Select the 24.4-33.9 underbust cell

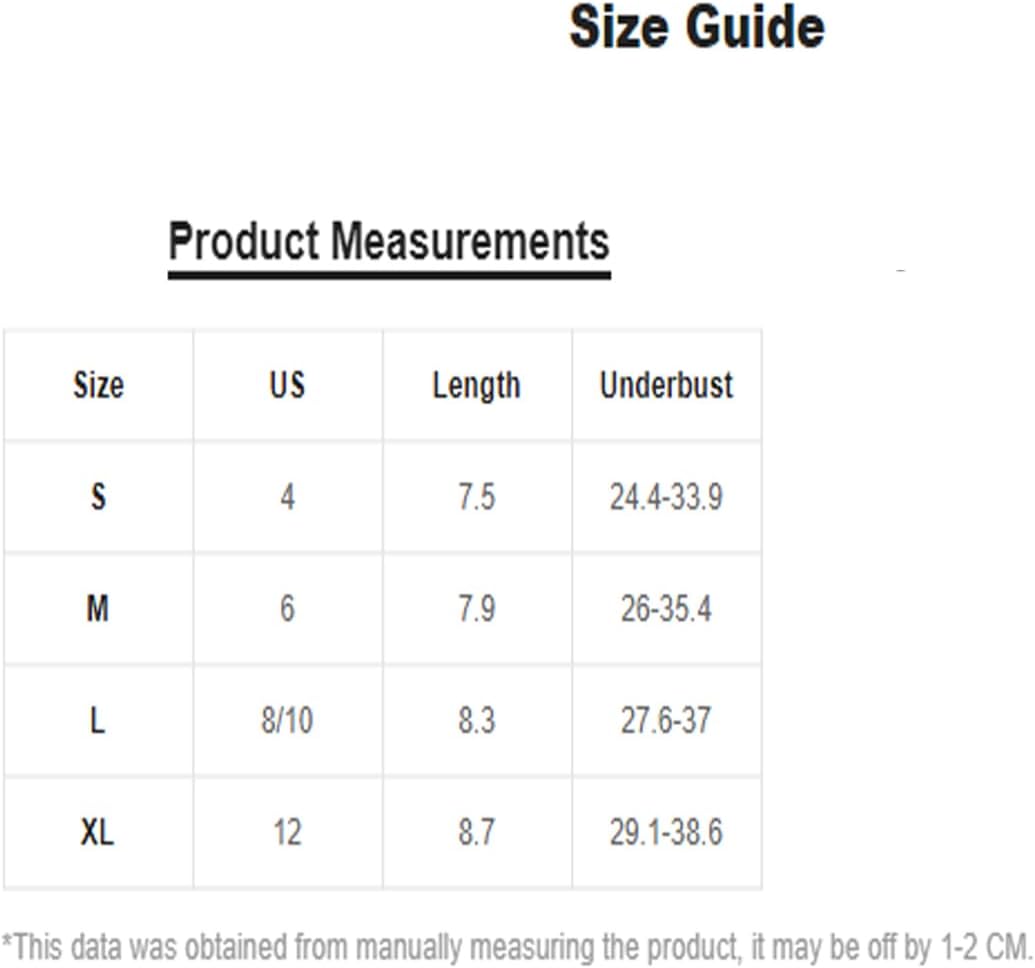[666, 497]
